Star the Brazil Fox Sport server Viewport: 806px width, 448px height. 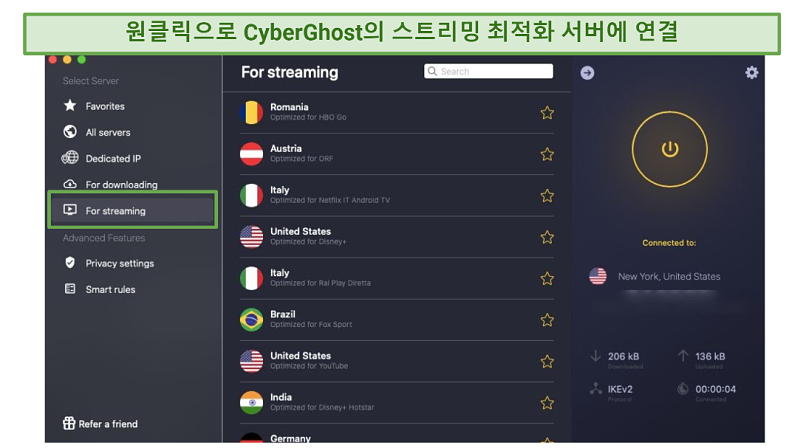[x=547, y=320]
